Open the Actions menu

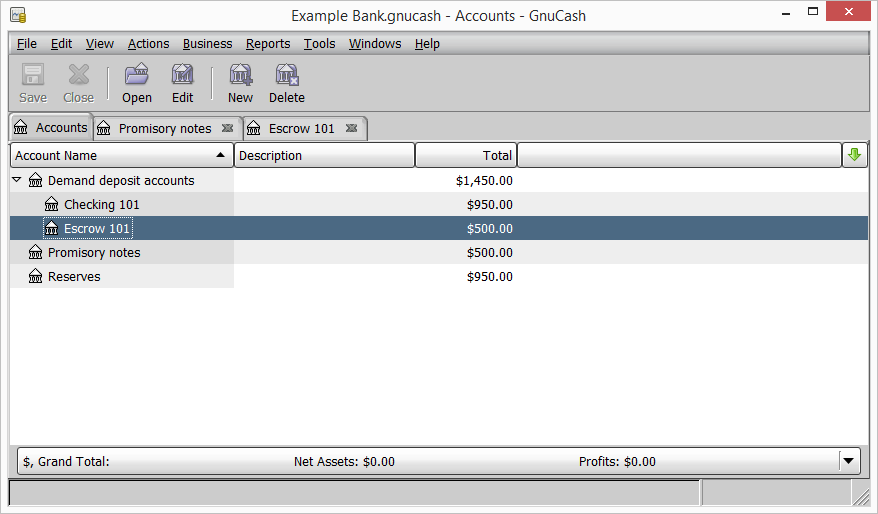pos(148,44)
